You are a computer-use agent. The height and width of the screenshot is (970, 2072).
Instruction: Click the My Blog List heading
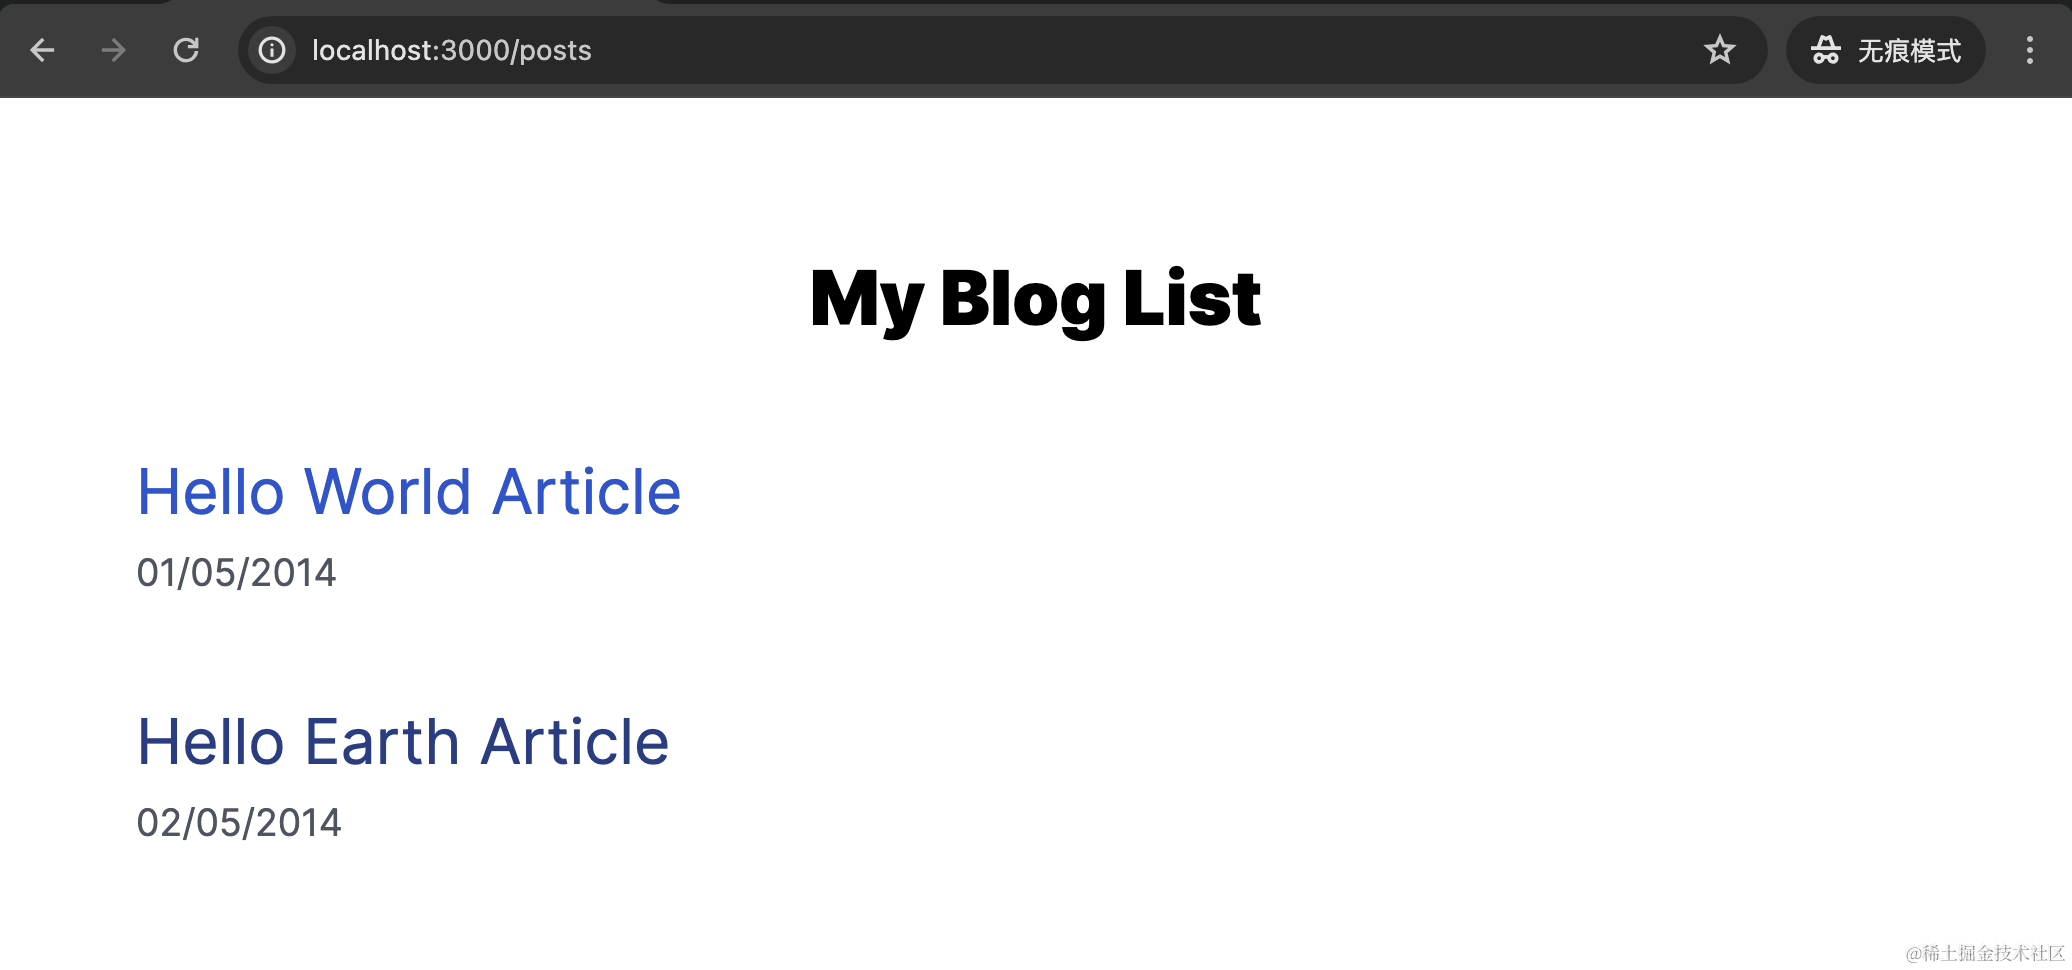click(1035, 298)
